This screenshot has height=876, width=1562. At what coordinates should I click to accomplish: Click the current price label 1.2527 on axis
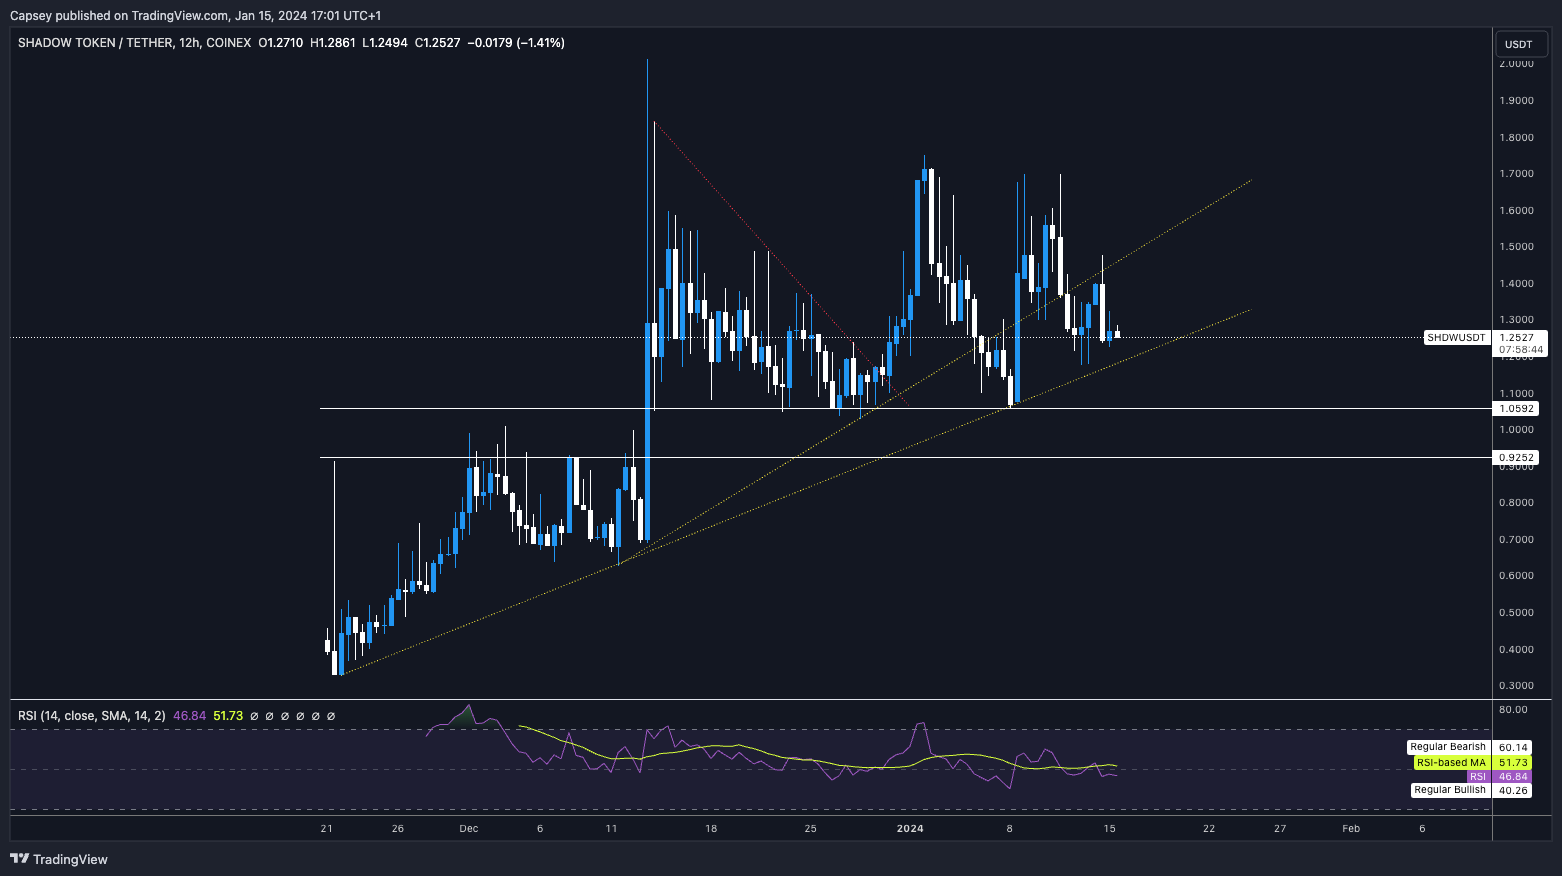[1518, 338]
